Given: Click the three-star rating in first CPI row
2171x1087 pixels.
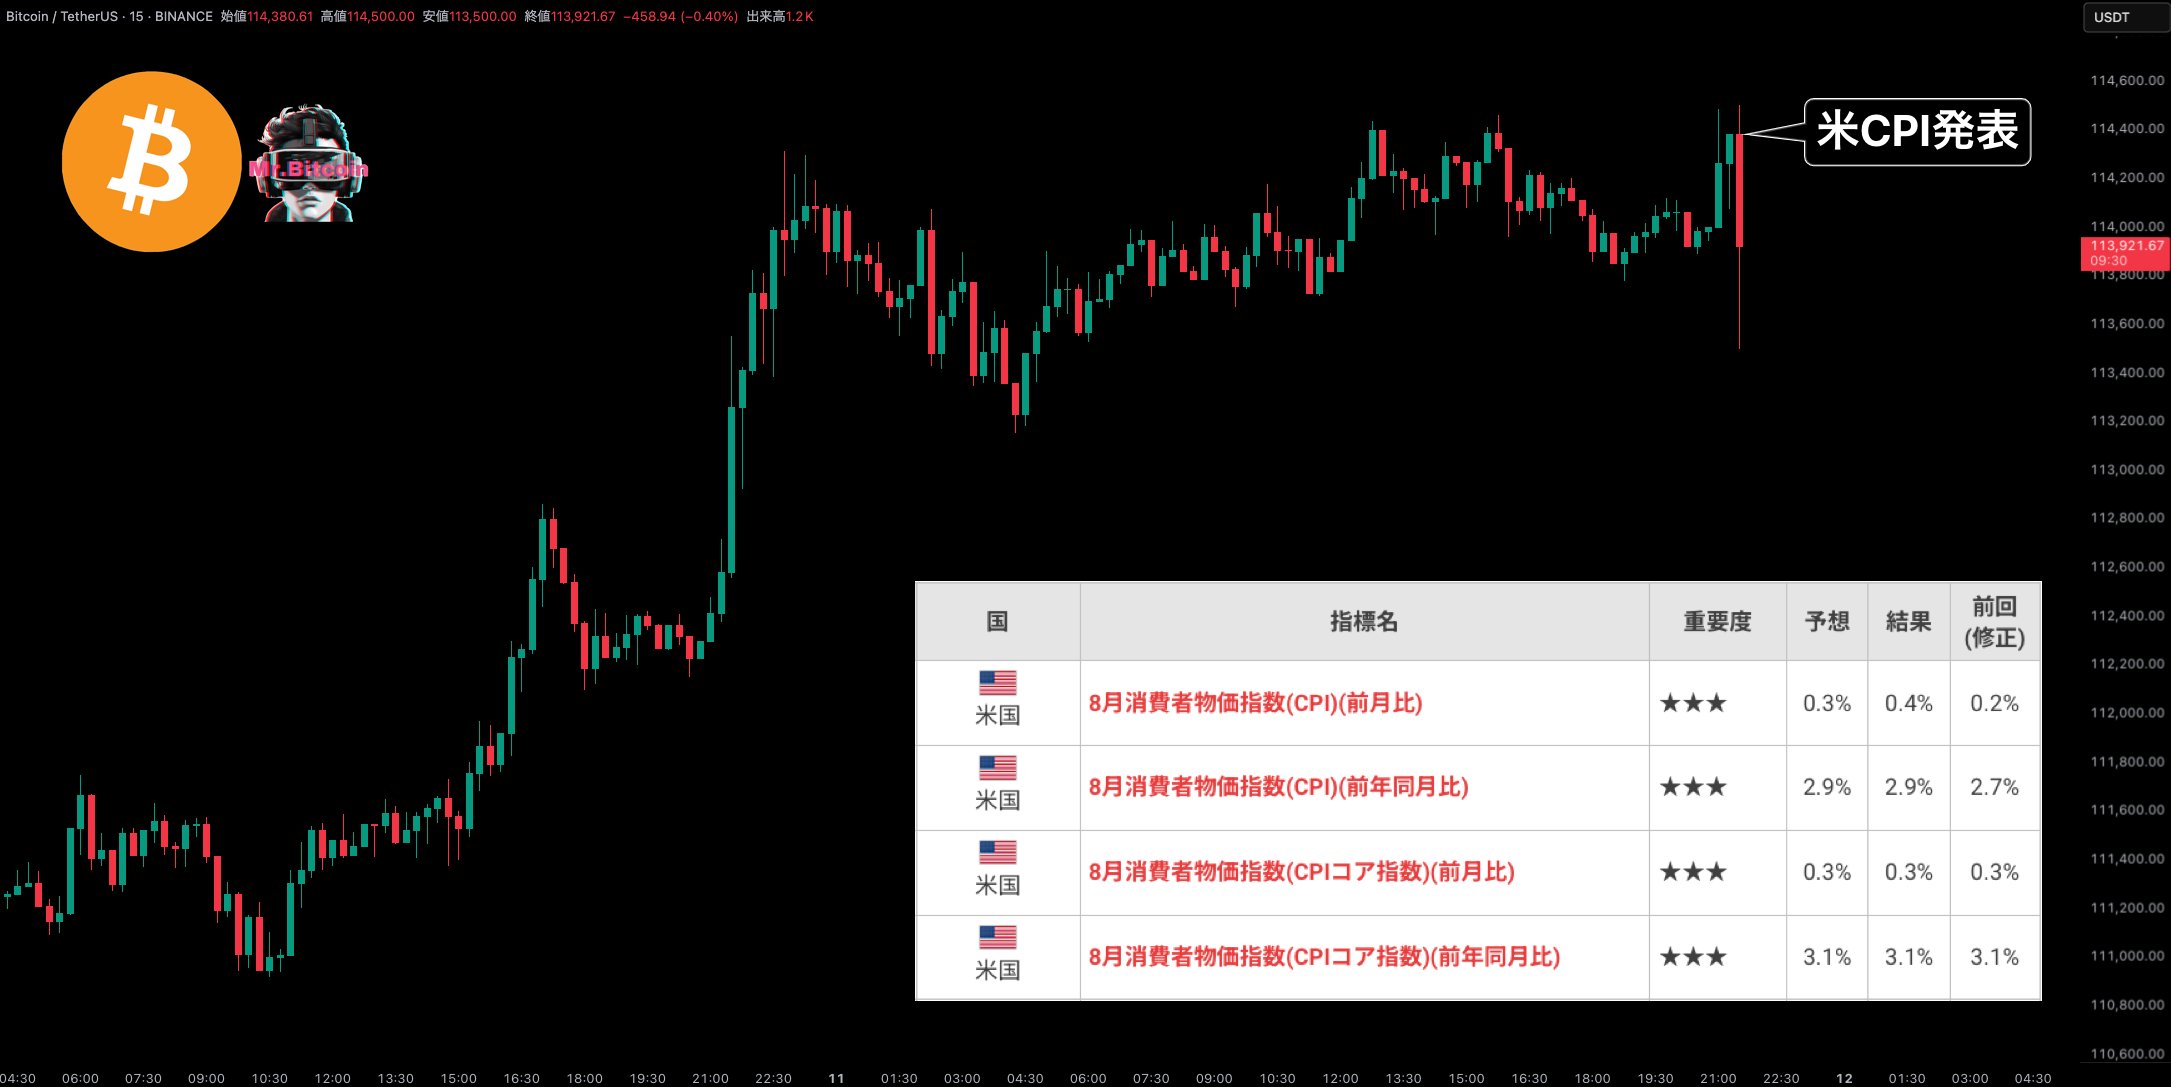Looking at the screenshot, I should pos(1693,703).
